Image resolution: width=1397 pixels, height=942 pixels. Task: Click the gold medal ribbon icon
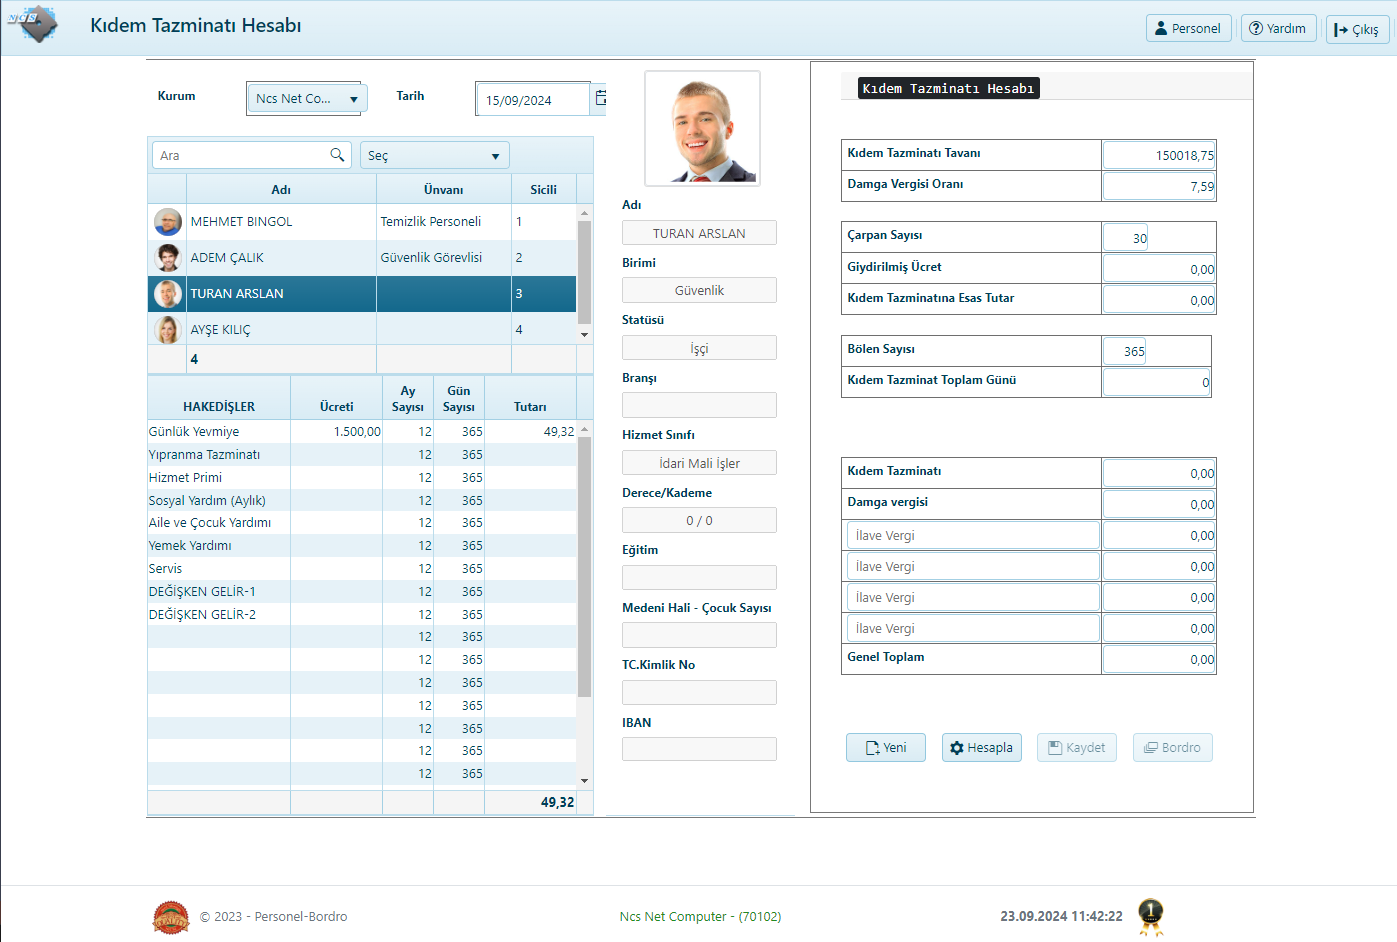(1151, 916)
